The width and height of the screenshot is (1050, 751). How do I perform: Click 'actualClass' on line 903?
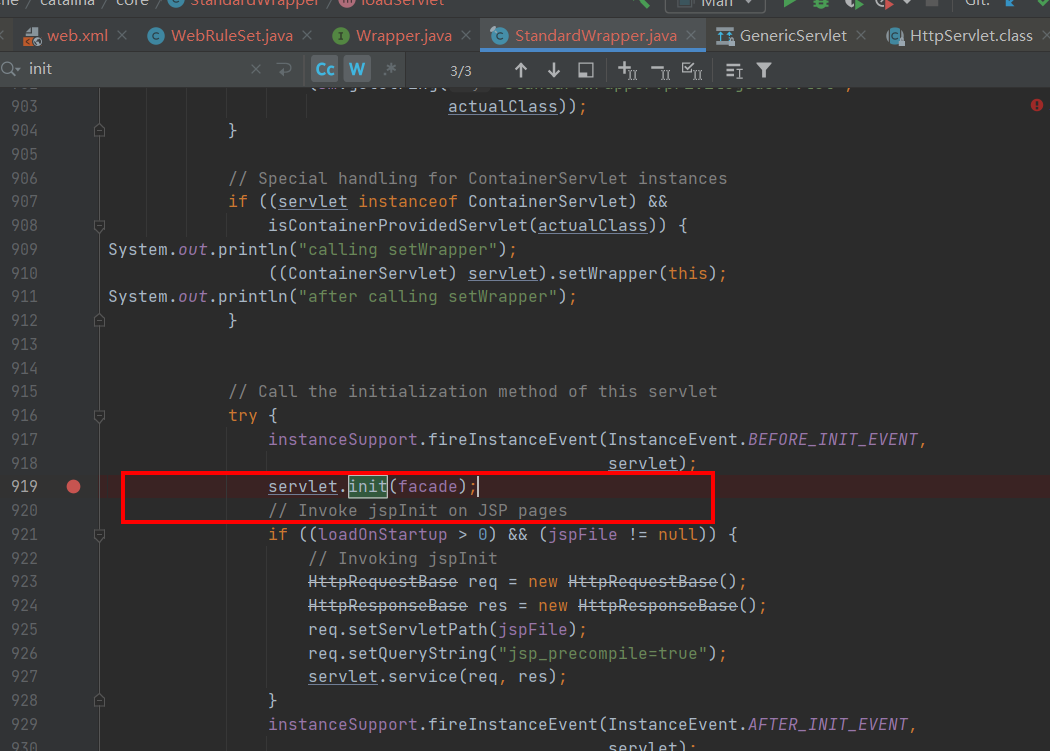click(503, 107)
